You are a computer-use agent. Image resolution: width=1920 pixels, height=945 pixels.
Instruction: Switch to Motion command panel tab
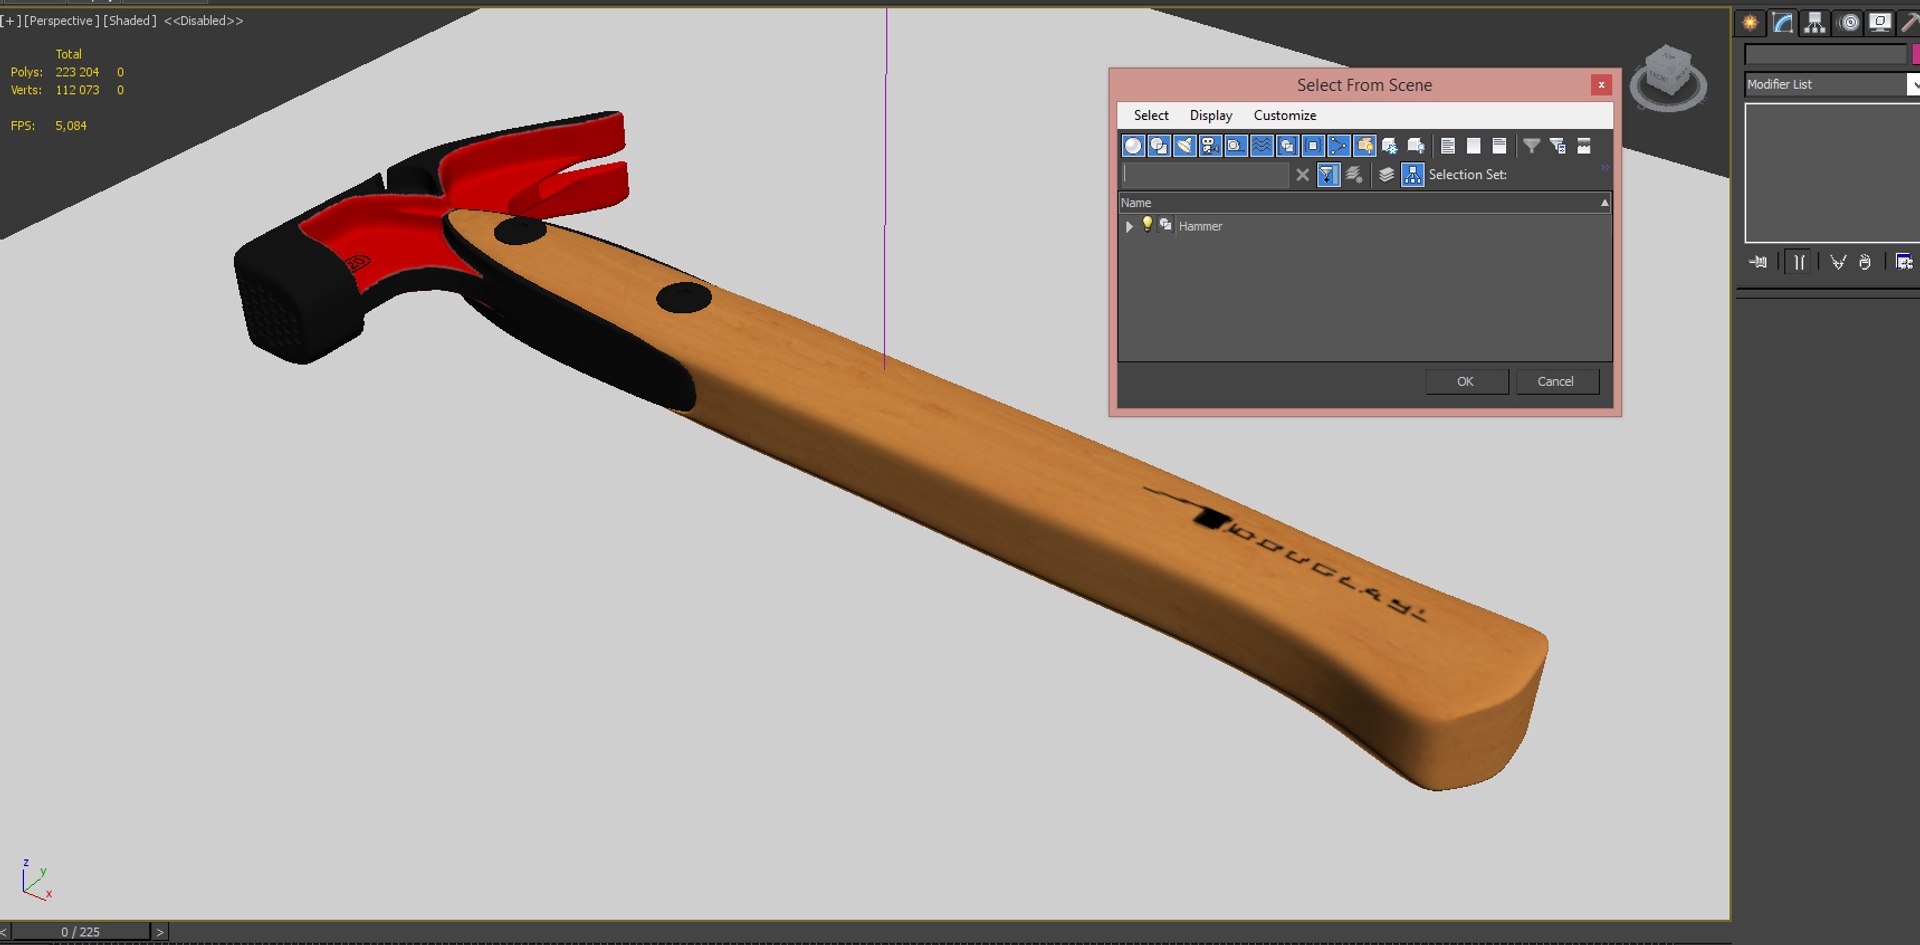click(x=1849, y=23)
